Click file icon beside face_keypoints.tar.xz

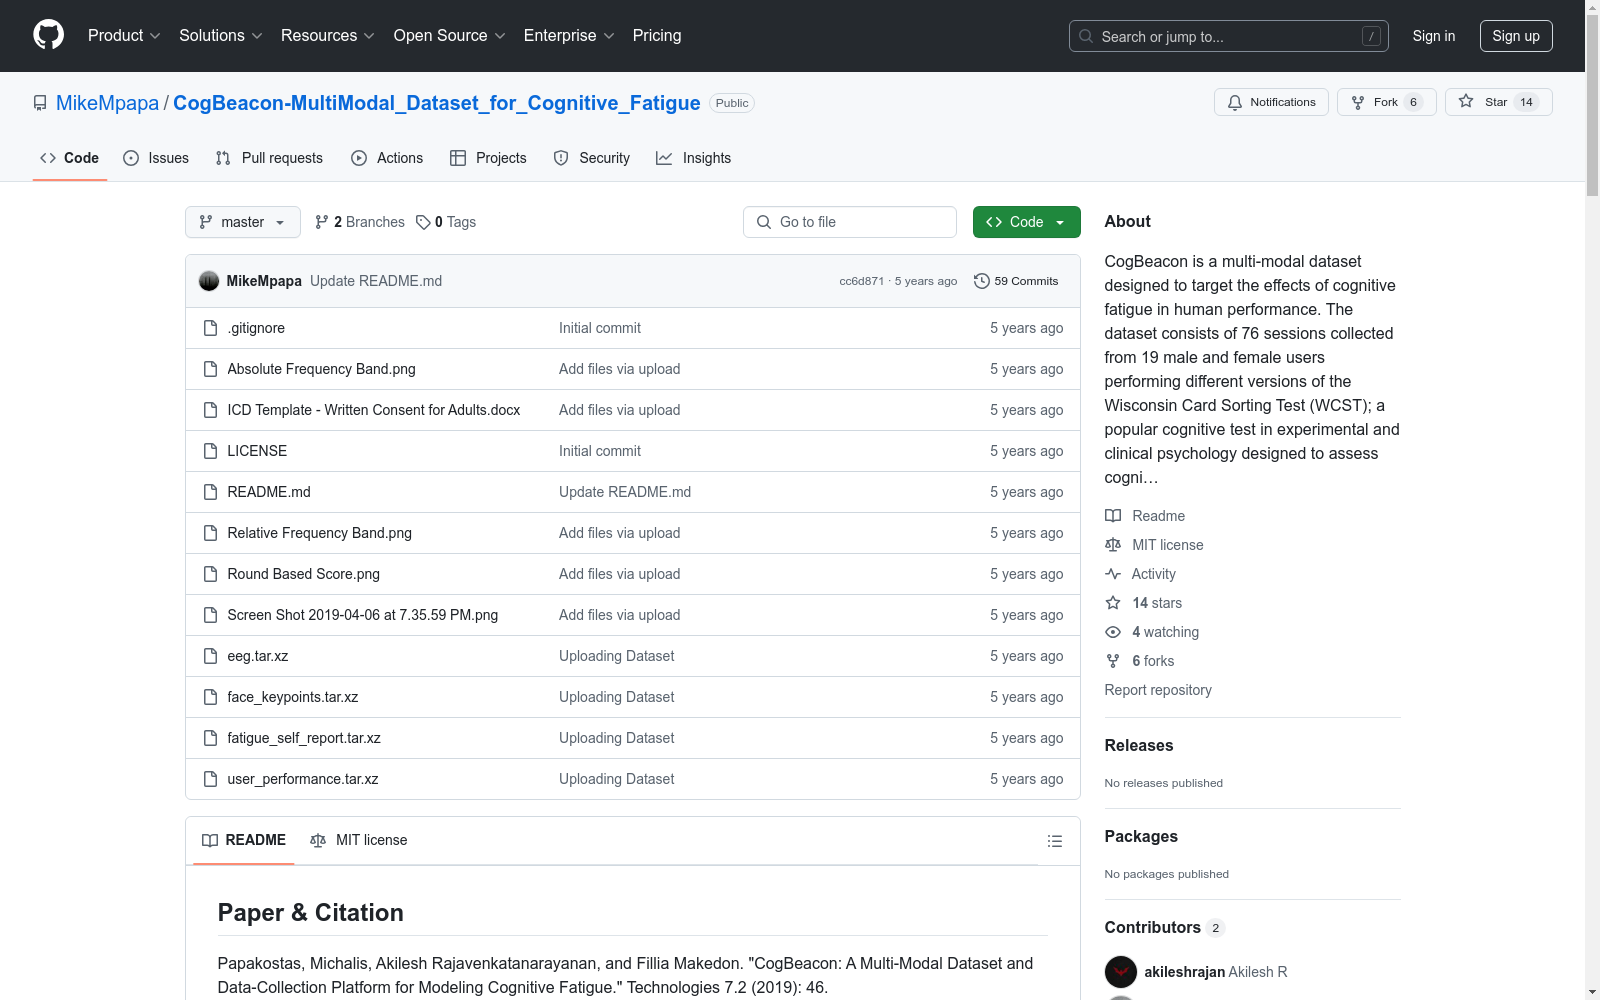[x=210, y=697]
